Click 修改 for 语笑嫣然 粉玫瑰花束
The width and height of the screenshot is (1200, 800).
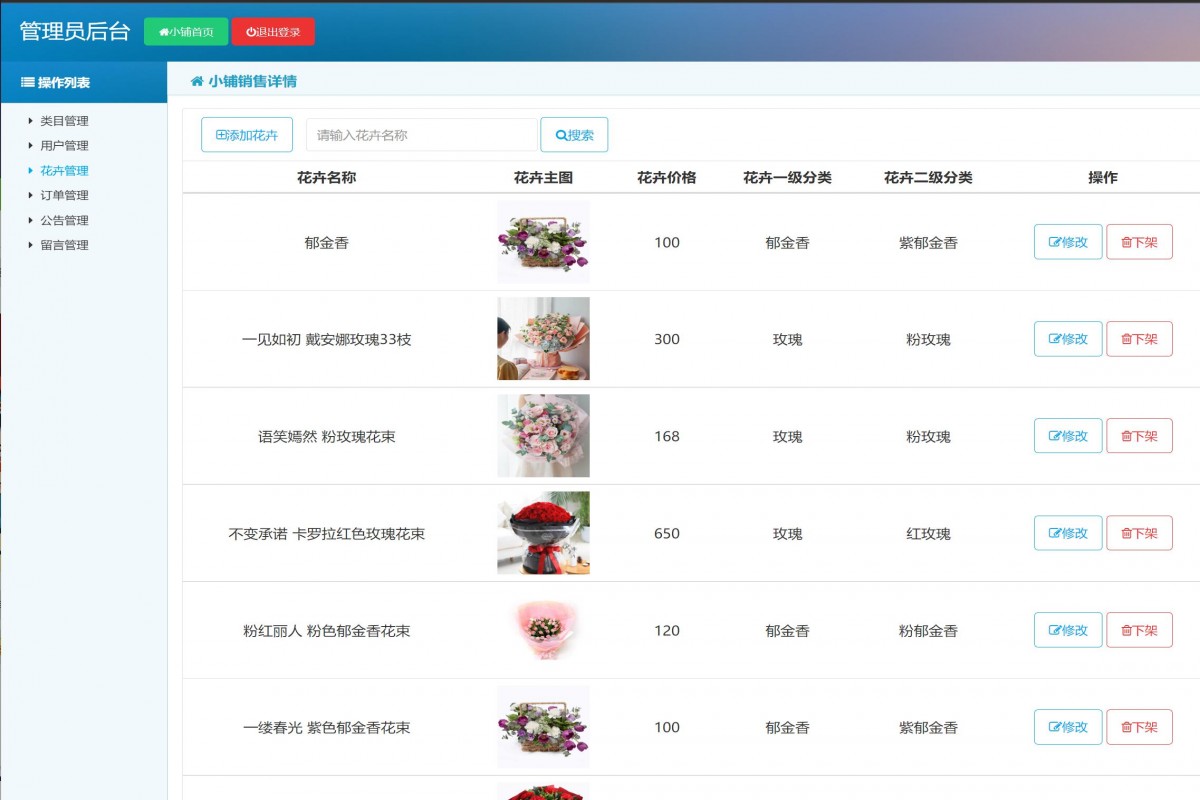[x=1067, y=435]
